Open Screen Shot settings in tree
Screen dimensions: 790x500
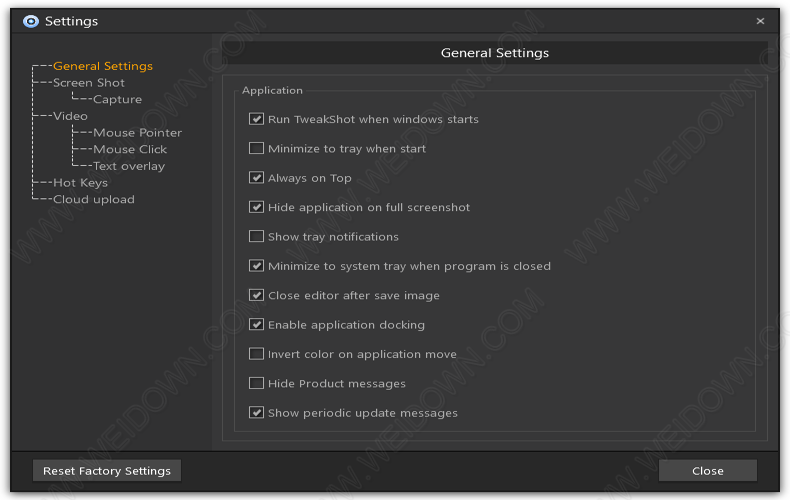[x=89, y=83]
